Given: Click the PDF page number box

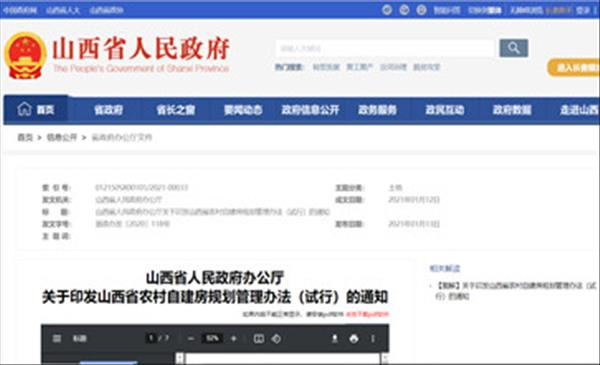Looking at the screenshot, I should coord(151,338).
